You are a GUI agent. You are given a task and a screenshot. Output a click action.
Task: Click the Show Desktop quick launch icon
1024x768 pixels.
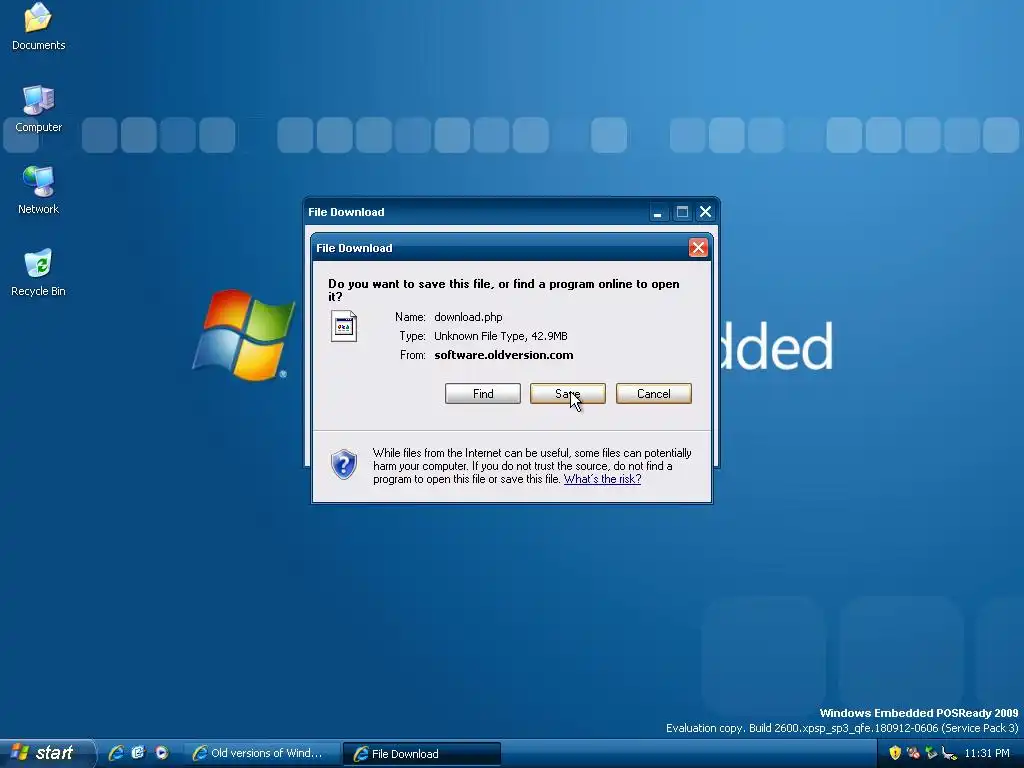[138, 753]
